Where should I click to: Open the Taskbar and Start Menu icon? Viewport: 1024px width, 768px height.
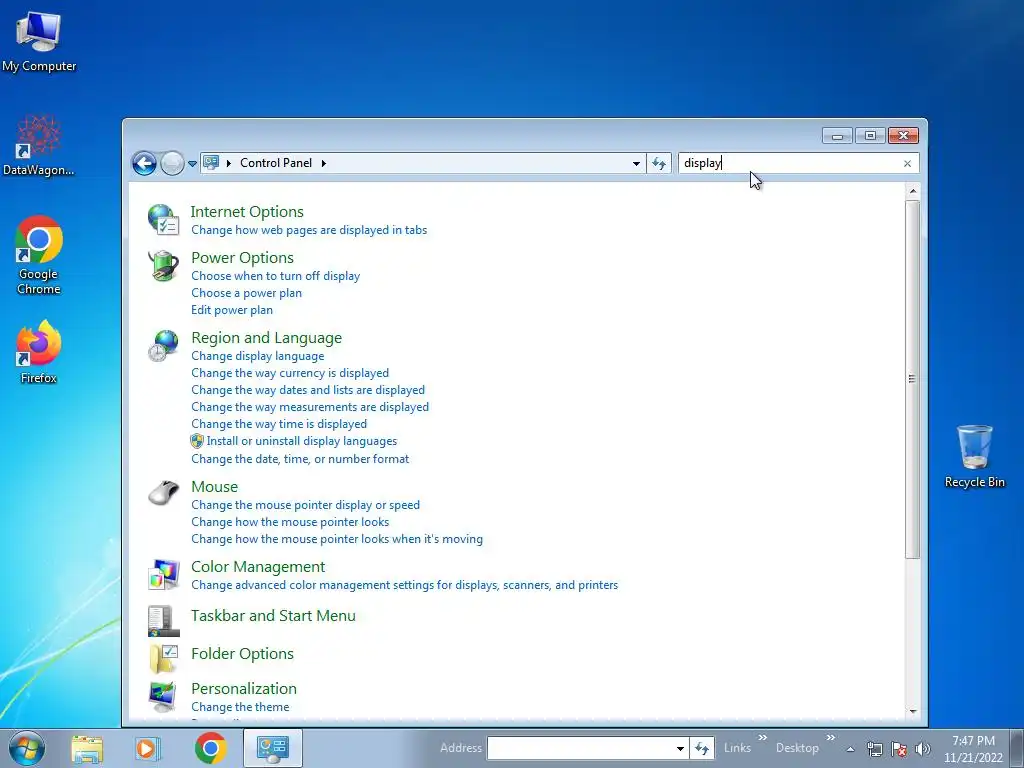pyautogui.click(x=163, y=621)
